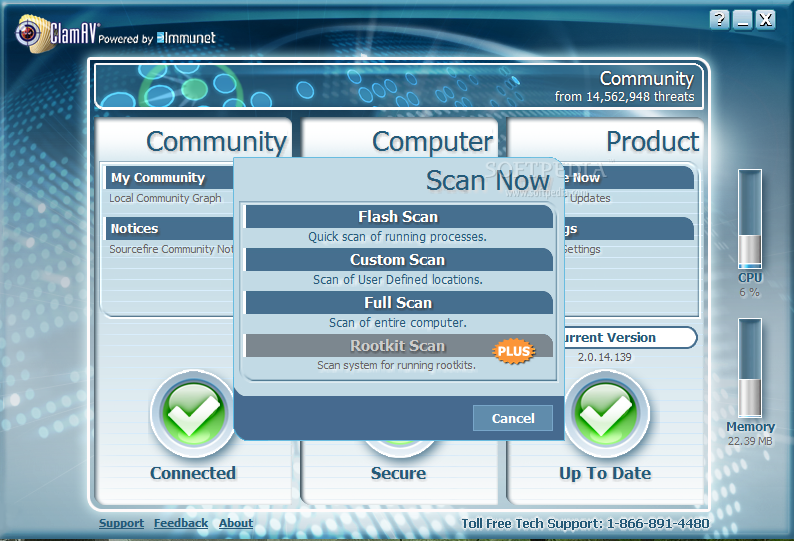
Task: Click the Community threats banner
Action: click(399, 86)
